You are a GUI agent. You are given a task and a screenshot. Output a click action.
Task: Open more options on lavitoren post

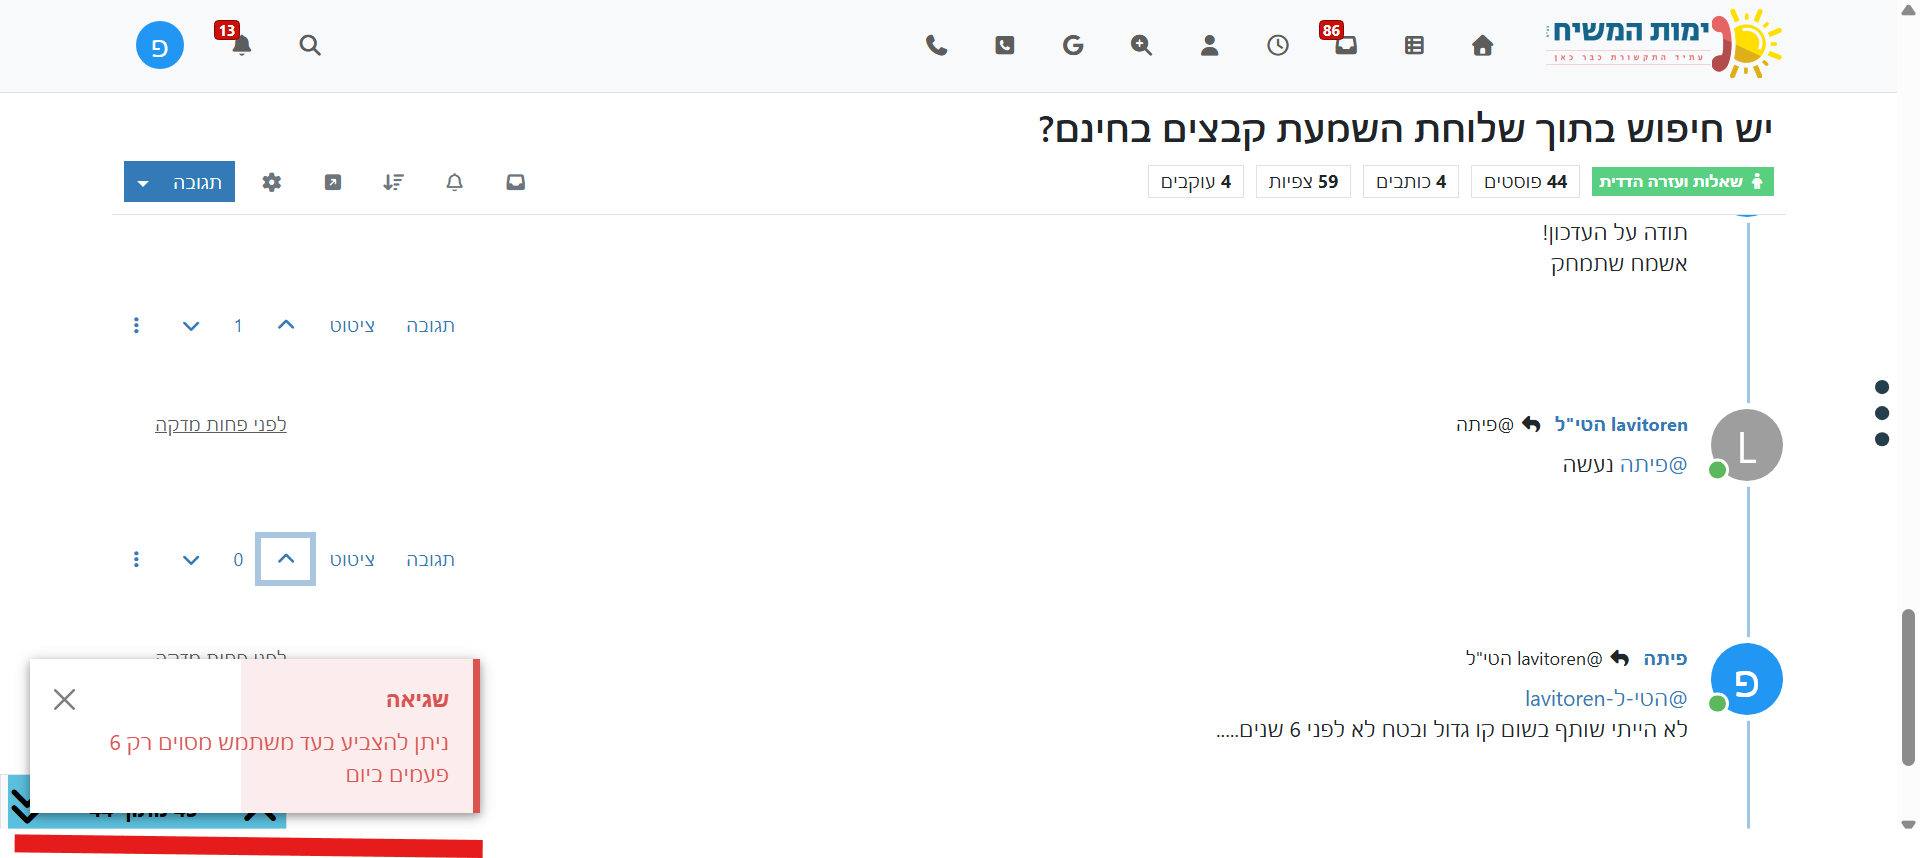(x=136, y=560)
